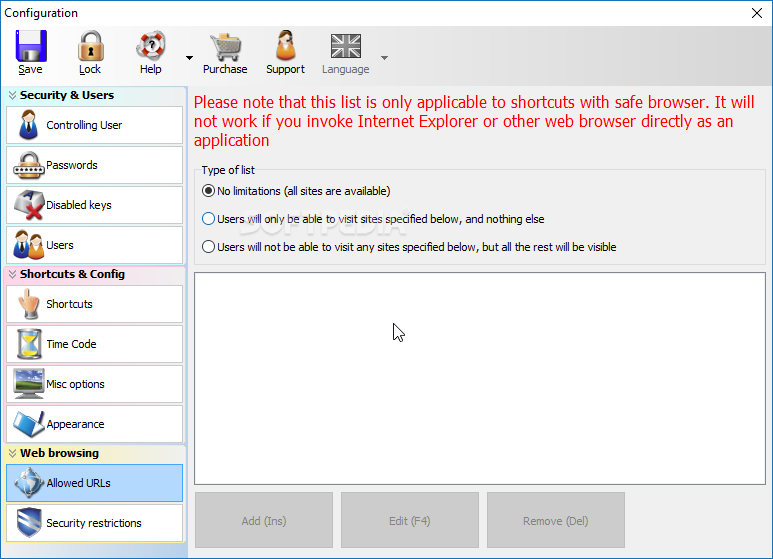Click the Allowed URLs globe icon
This screenshot has height=559, width=773.
click(x=29, y=482)
